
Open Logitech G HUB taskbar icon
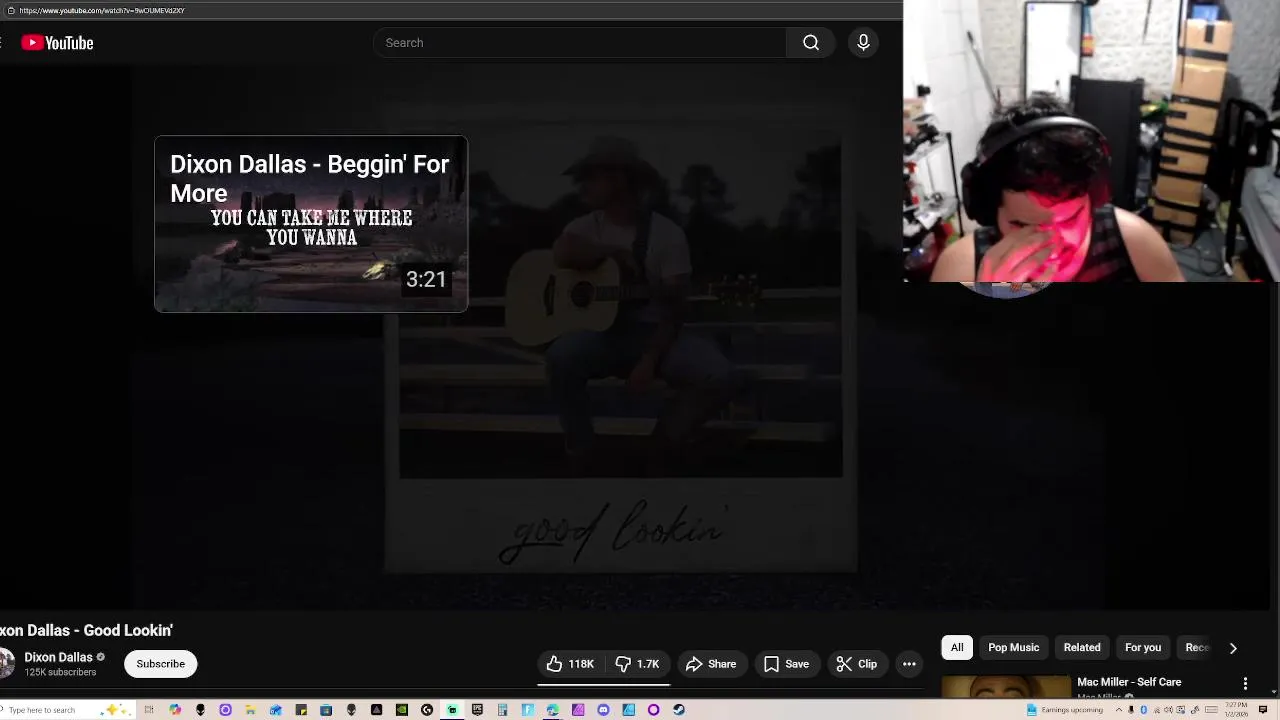(427, 710)
